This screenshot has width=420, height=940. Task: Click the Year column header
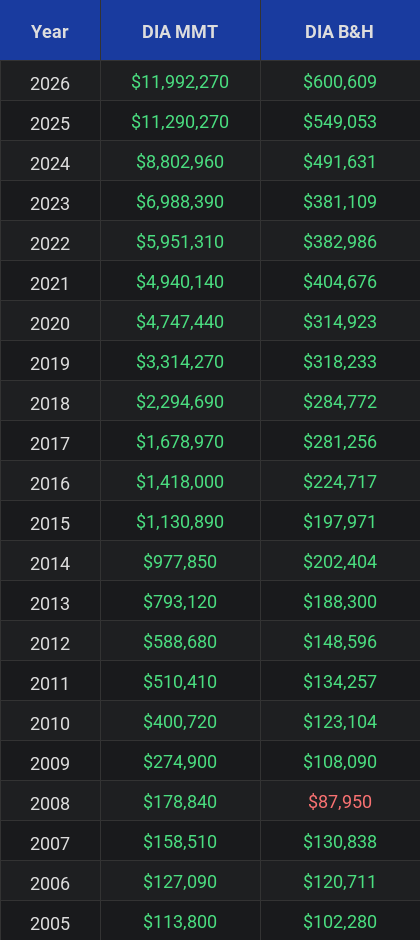[50, 31]
